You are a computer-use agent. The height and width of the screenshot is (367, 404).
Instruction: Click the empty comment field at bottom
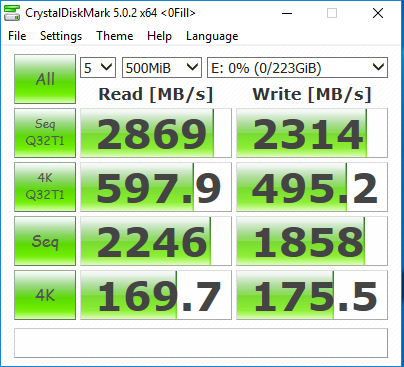201,343
